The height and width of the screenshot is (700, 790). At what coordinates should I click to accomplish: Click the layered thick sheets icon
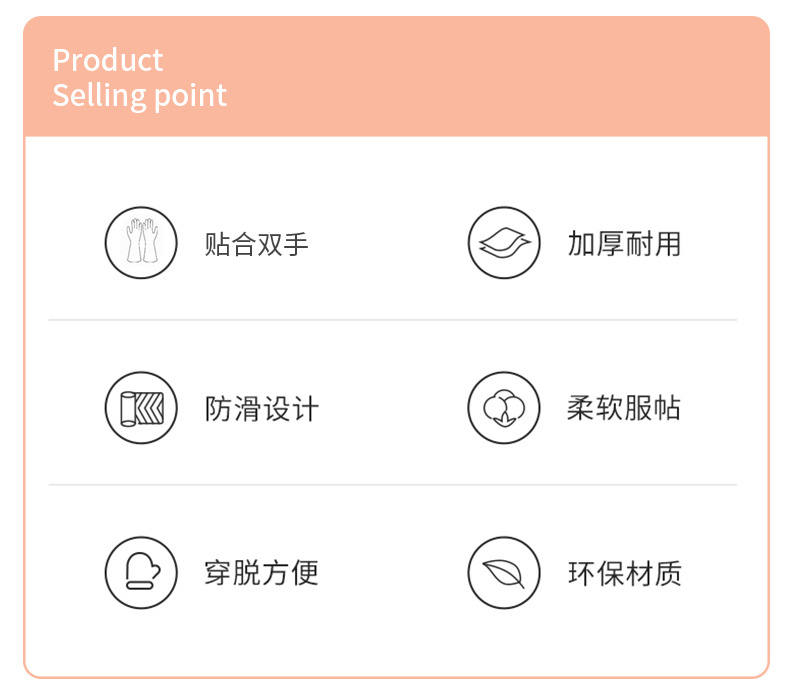click(x=504, y=242)
